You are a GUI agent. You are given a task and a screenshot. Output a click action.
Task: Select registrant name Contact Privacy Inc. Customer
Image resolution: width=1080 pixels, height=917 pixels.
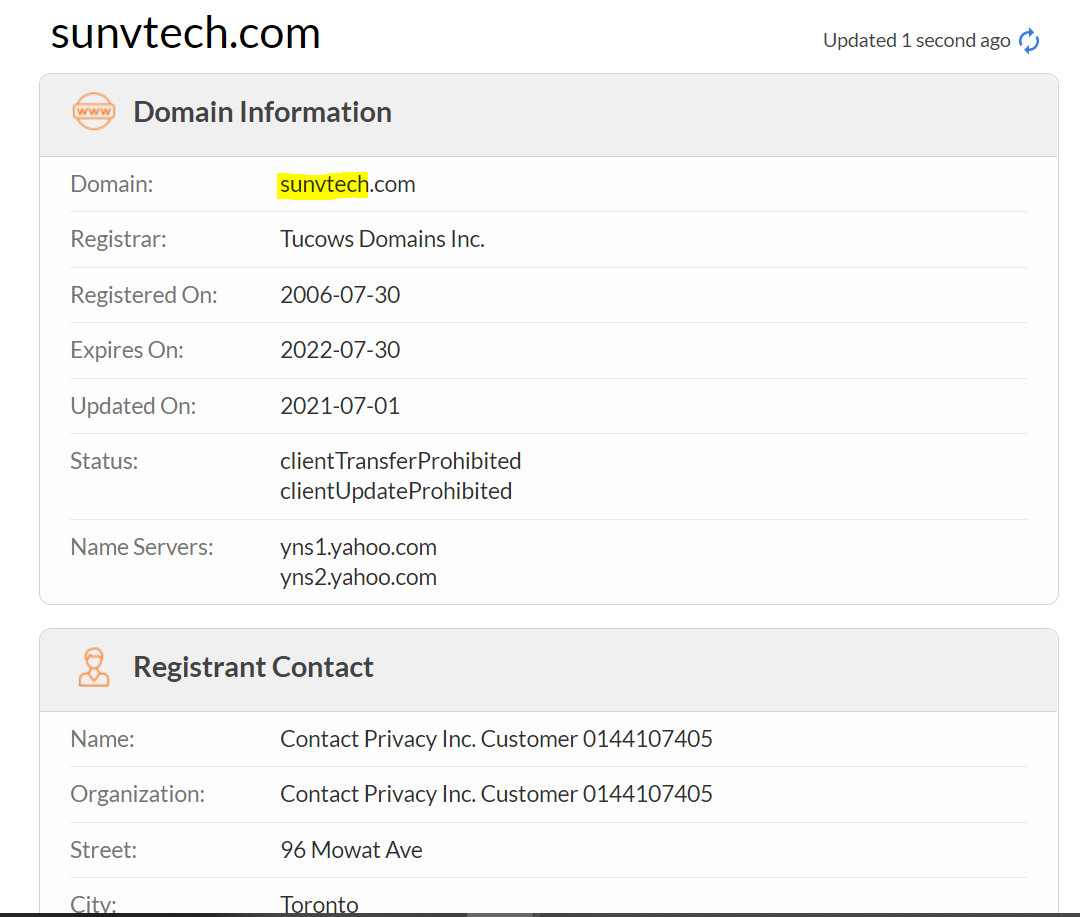(x=496, y=738)
